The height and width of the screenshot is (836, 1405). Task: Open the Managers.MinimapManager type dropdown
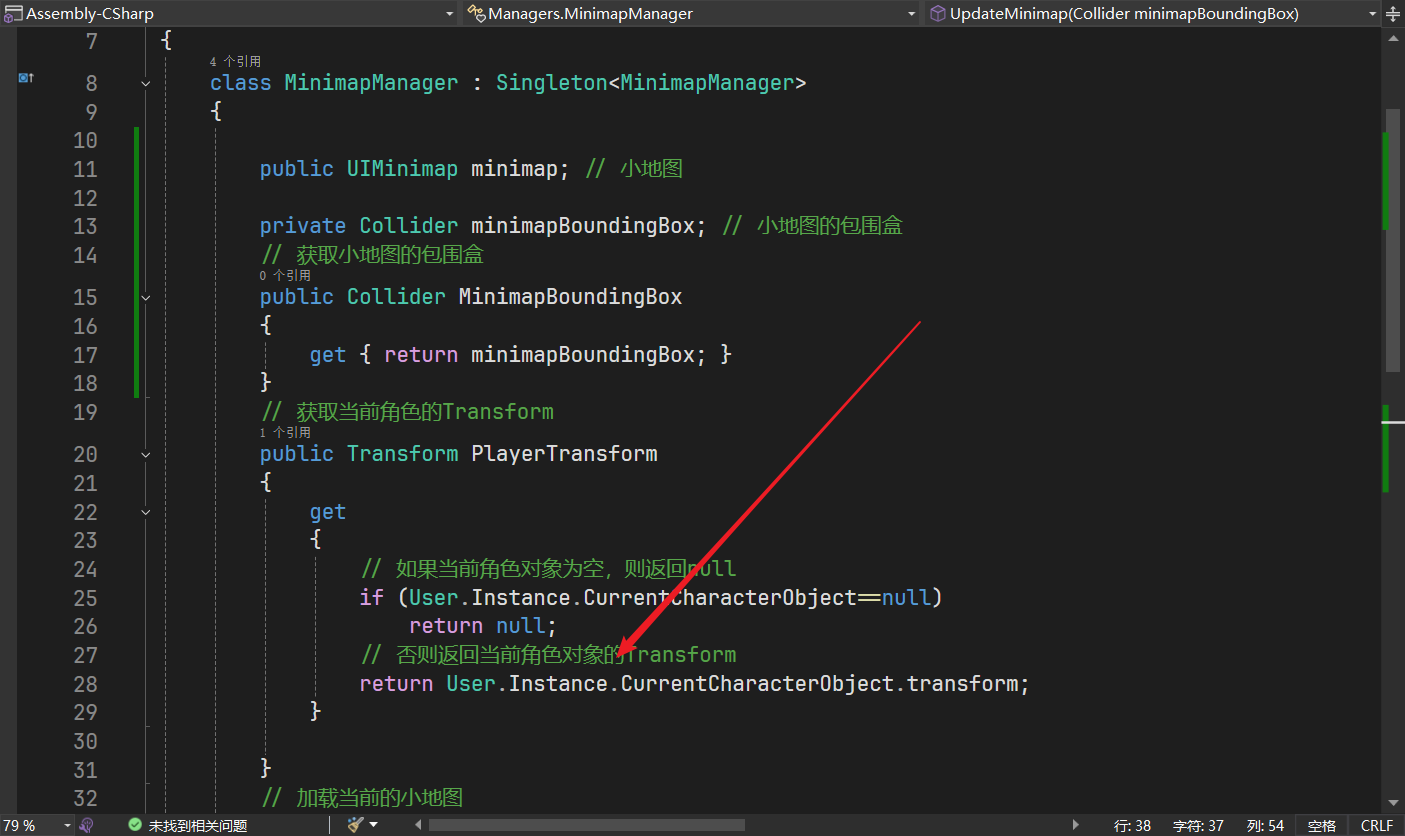[x=911, y=13]
